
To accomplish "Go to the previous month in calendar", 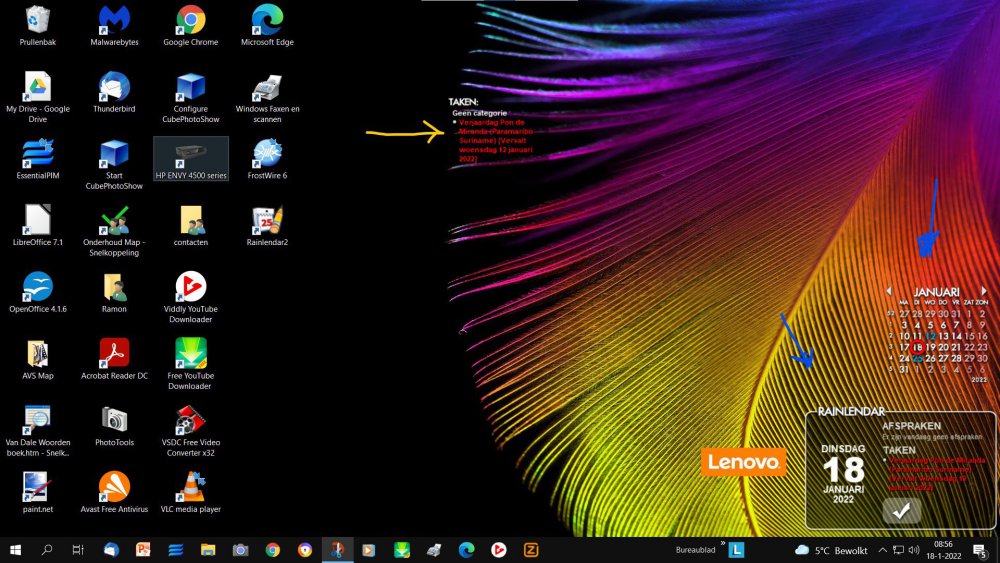I will [889, 292].
